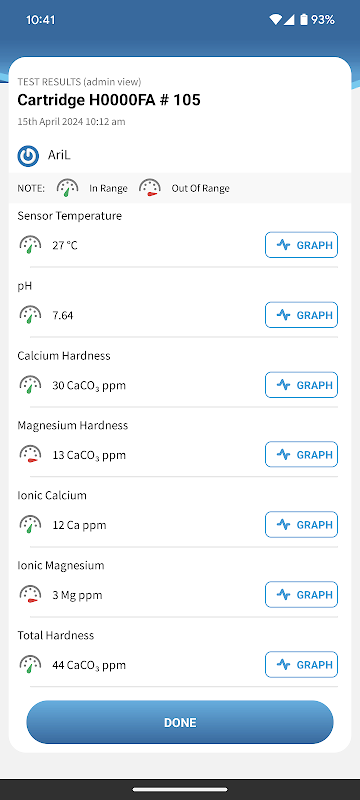Tap the Out Of Range legend gauge icon

coord(150,187)
